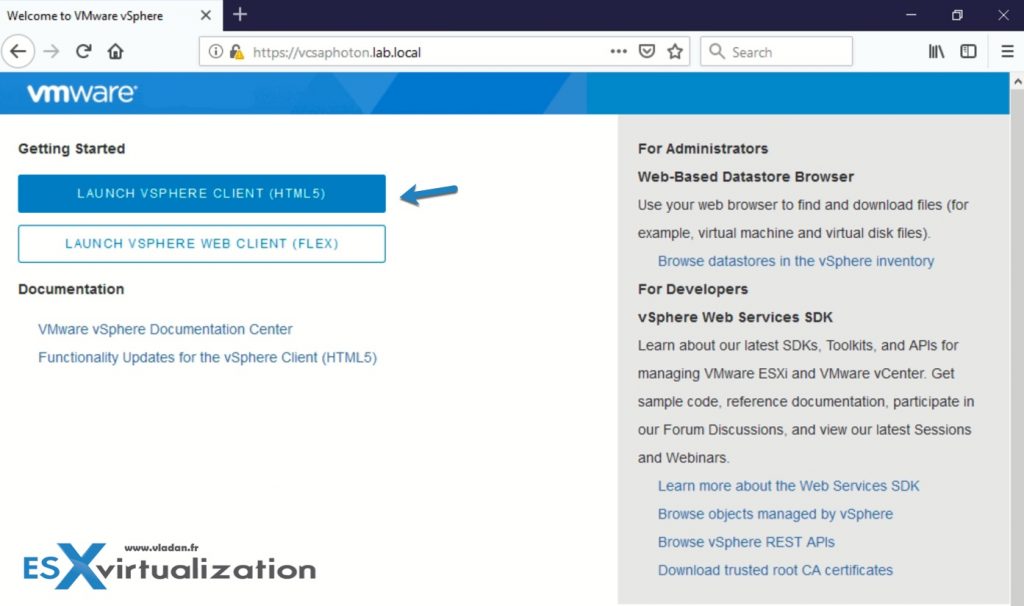Bookmark this page with the star icon
Image resolution: width=1024 pixels, height=606 pixels.
pos(675,51)
